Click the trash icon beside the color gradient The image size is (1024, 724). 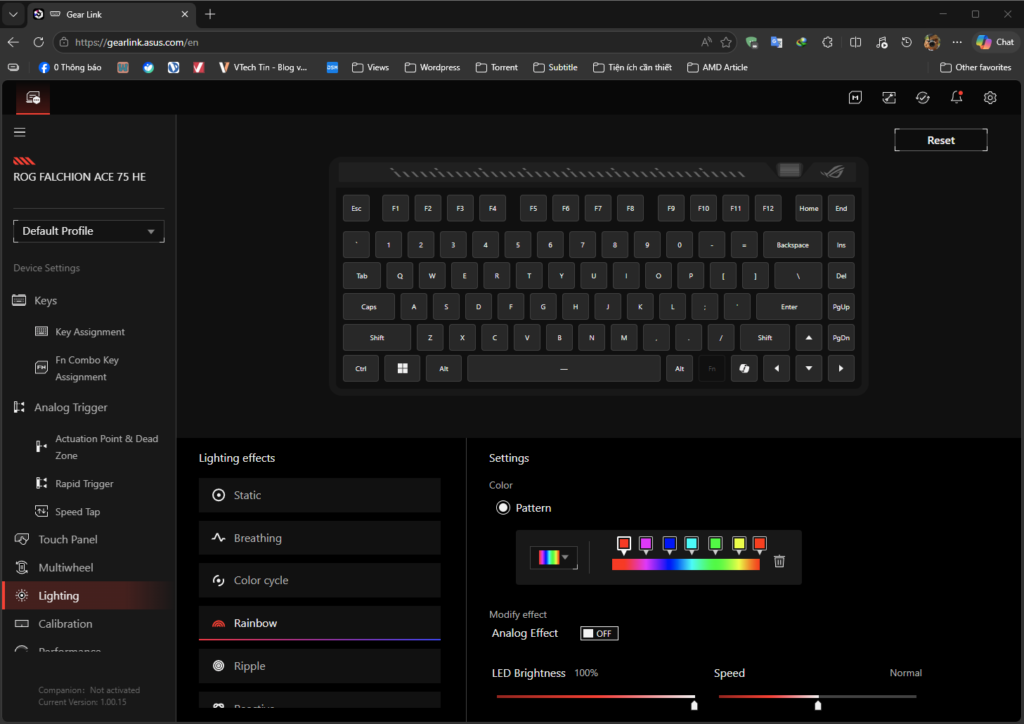click(780, 561)
